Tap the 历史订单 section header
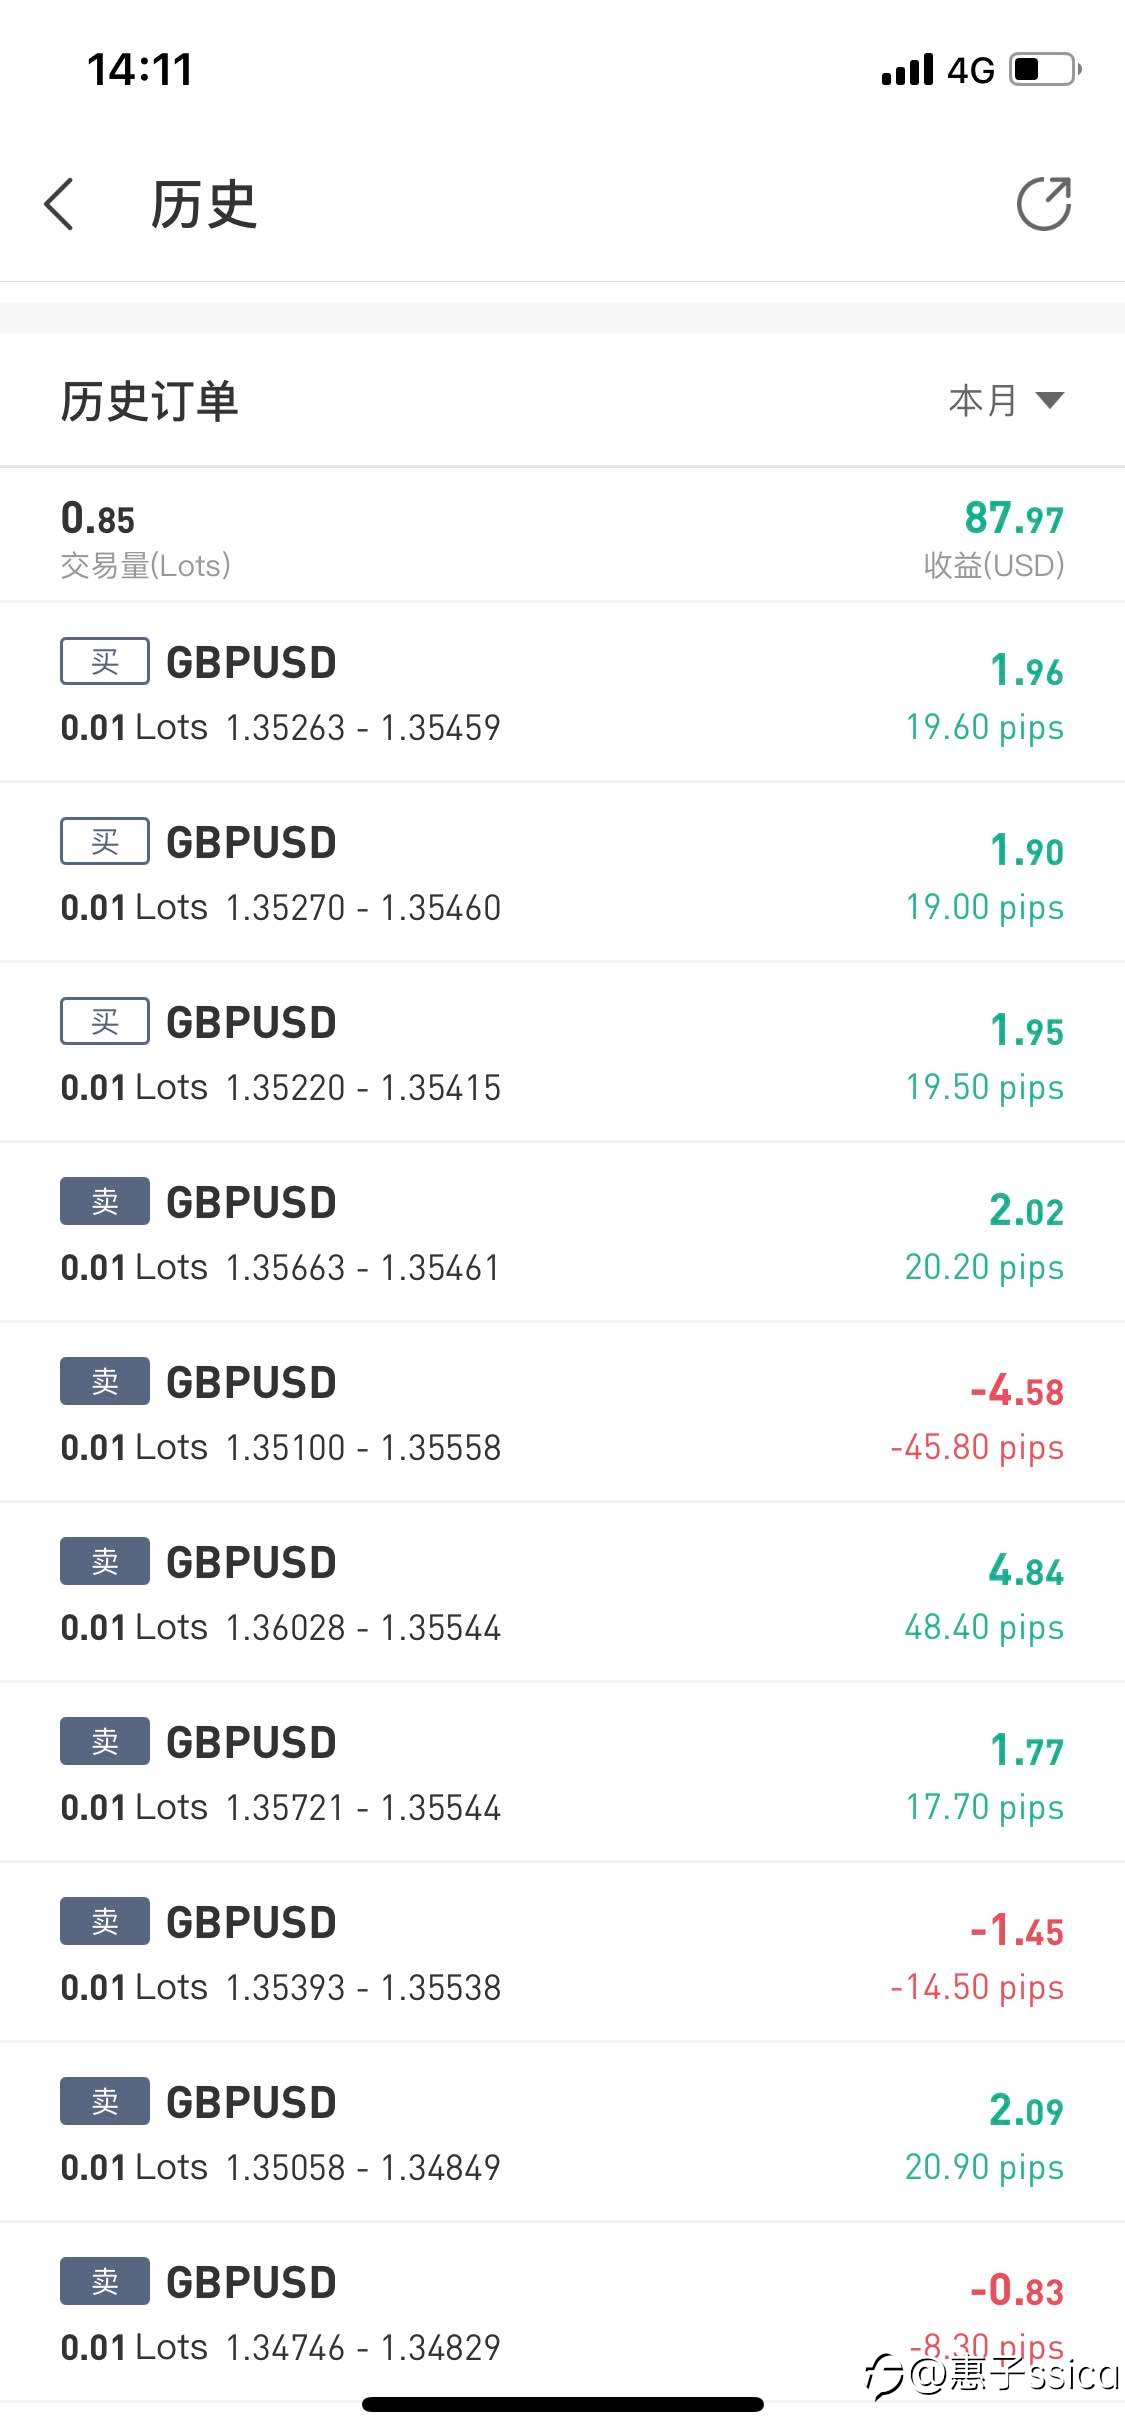 click(150, 402)
